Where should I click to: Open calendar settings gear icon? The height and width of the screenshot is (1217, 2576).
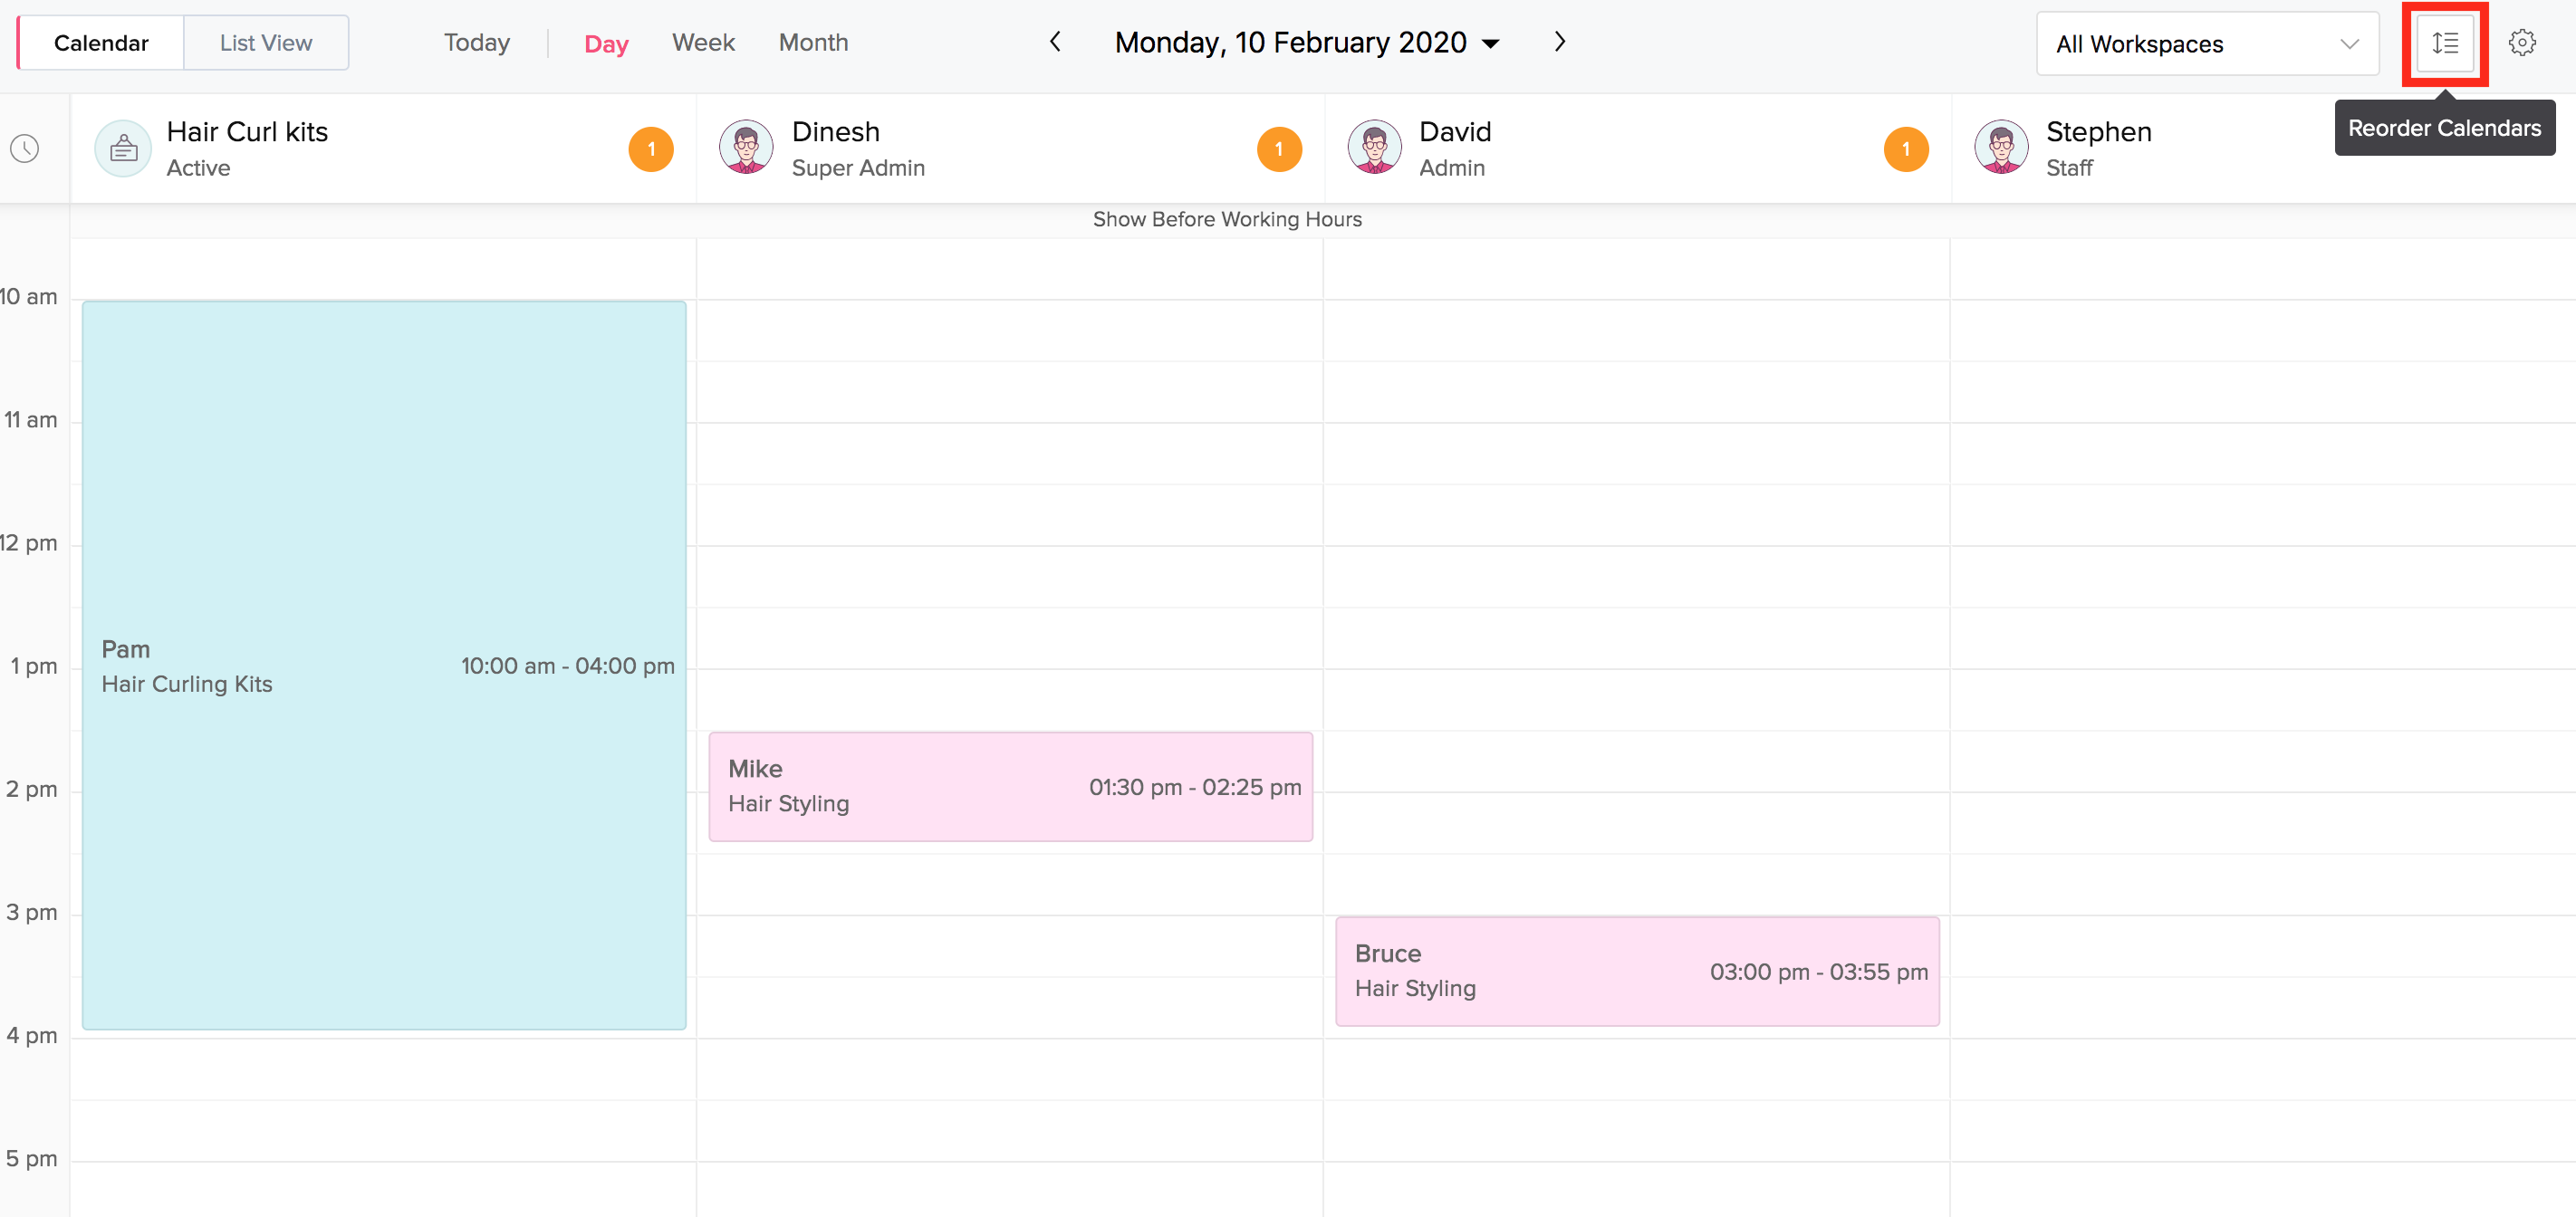pyautogui.click(x=2521, y=43)
